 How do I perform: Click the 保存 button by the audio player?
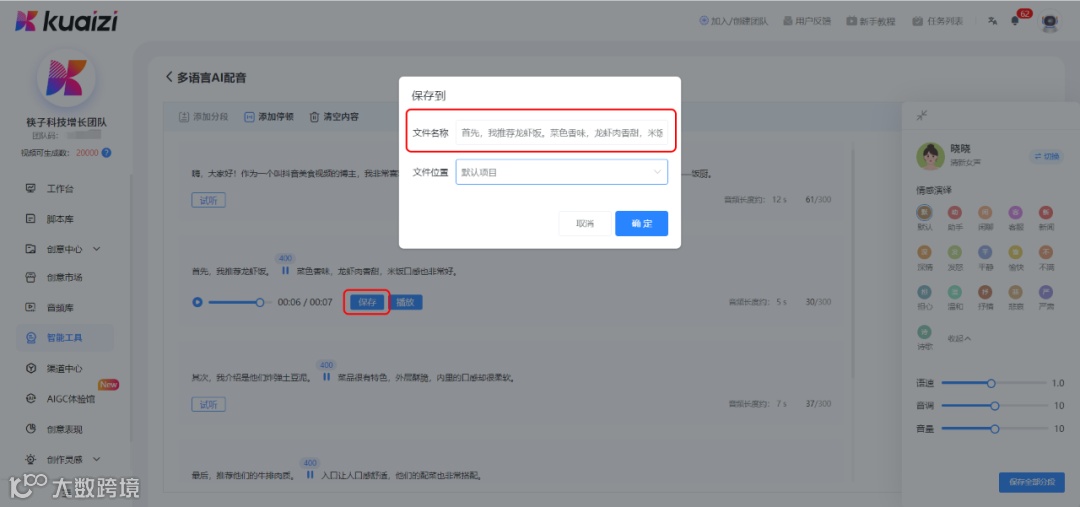point(367,302)
